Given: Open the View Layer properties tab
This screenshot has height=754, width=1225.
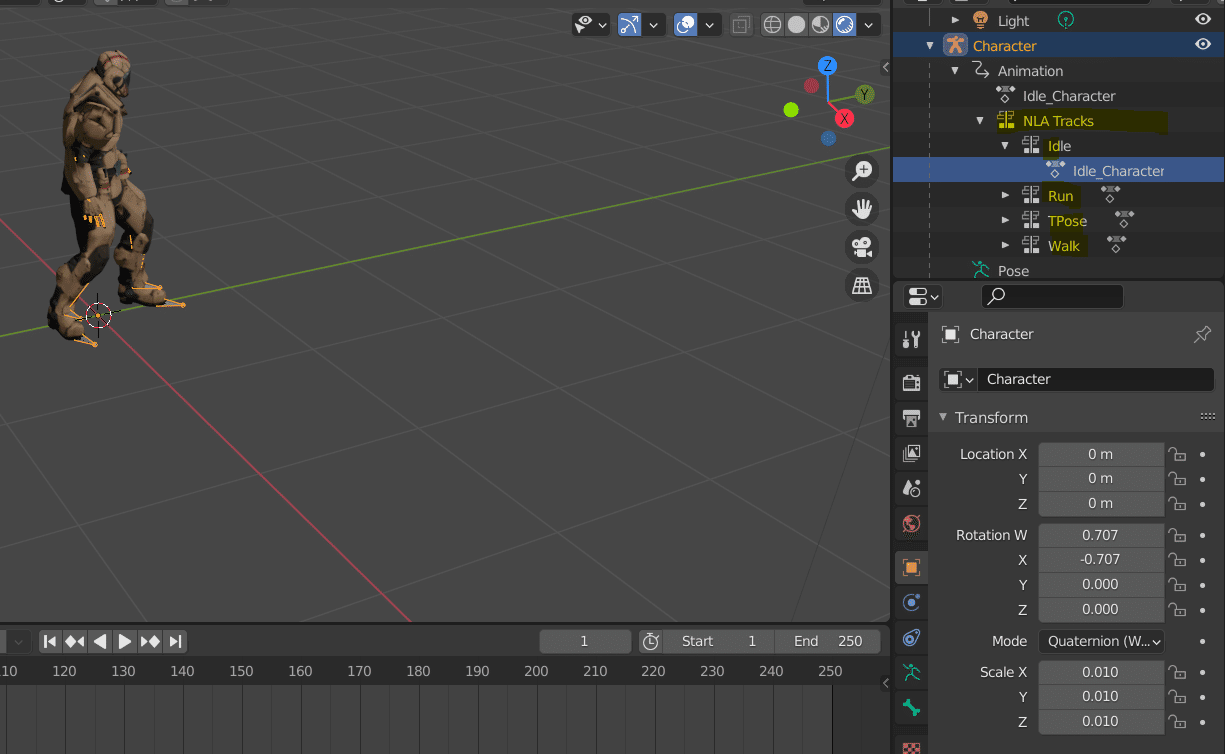Looking at the screenshot, I should 911,453.
